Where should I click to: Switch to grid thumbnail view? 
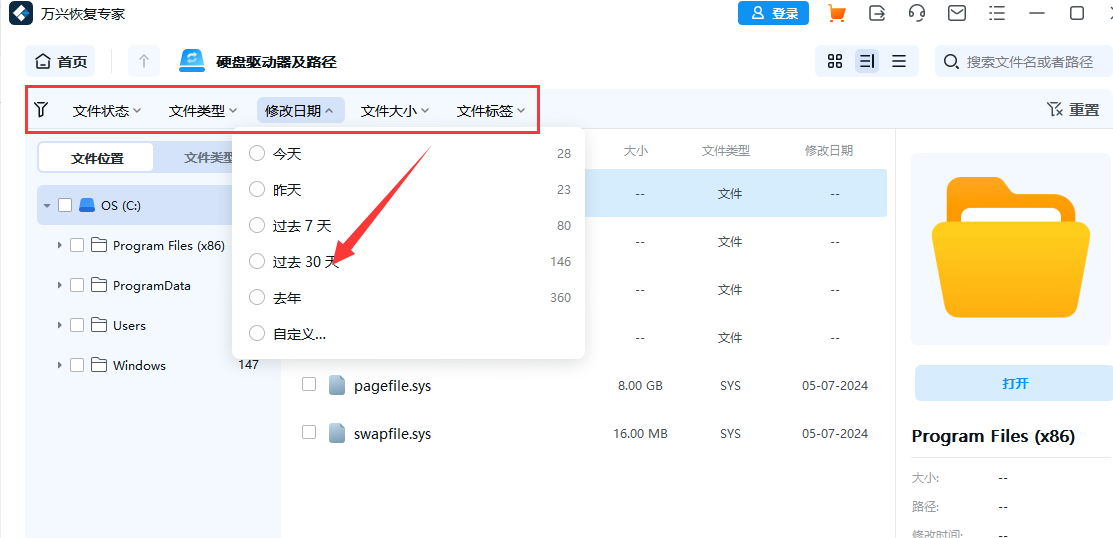835,61
